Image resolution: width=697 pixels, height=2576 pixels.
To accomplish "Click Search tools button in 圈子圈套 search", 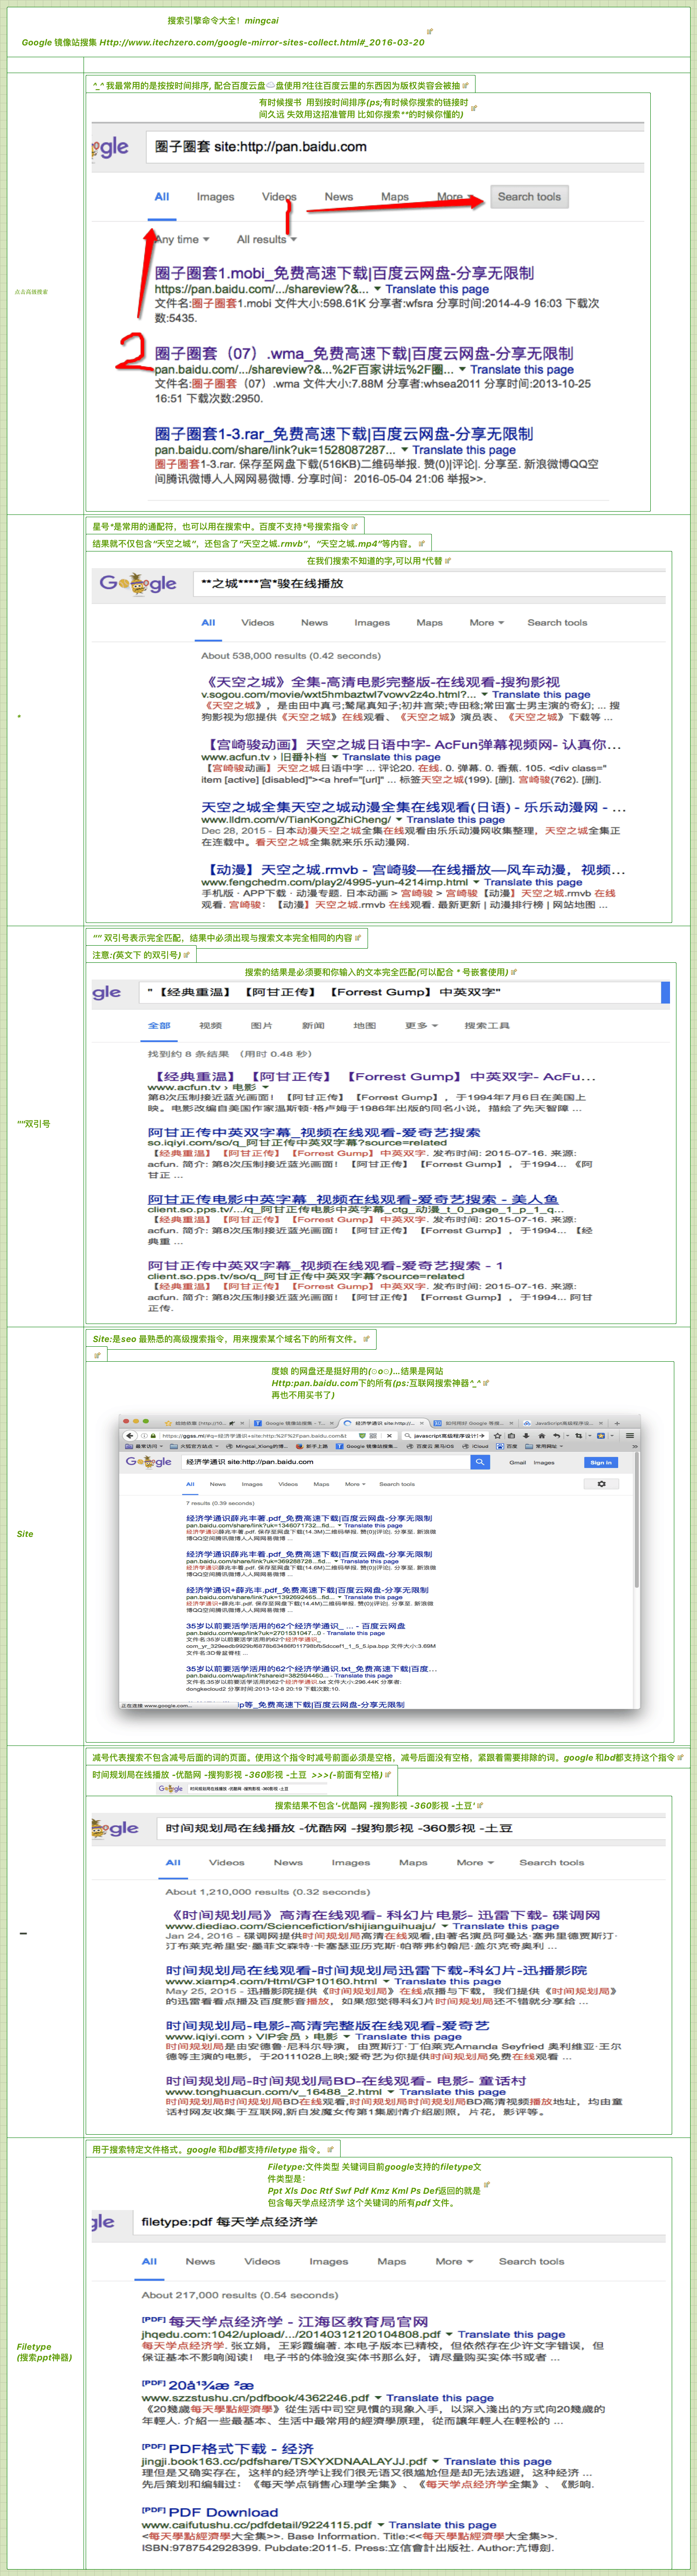I will [529, 197].
